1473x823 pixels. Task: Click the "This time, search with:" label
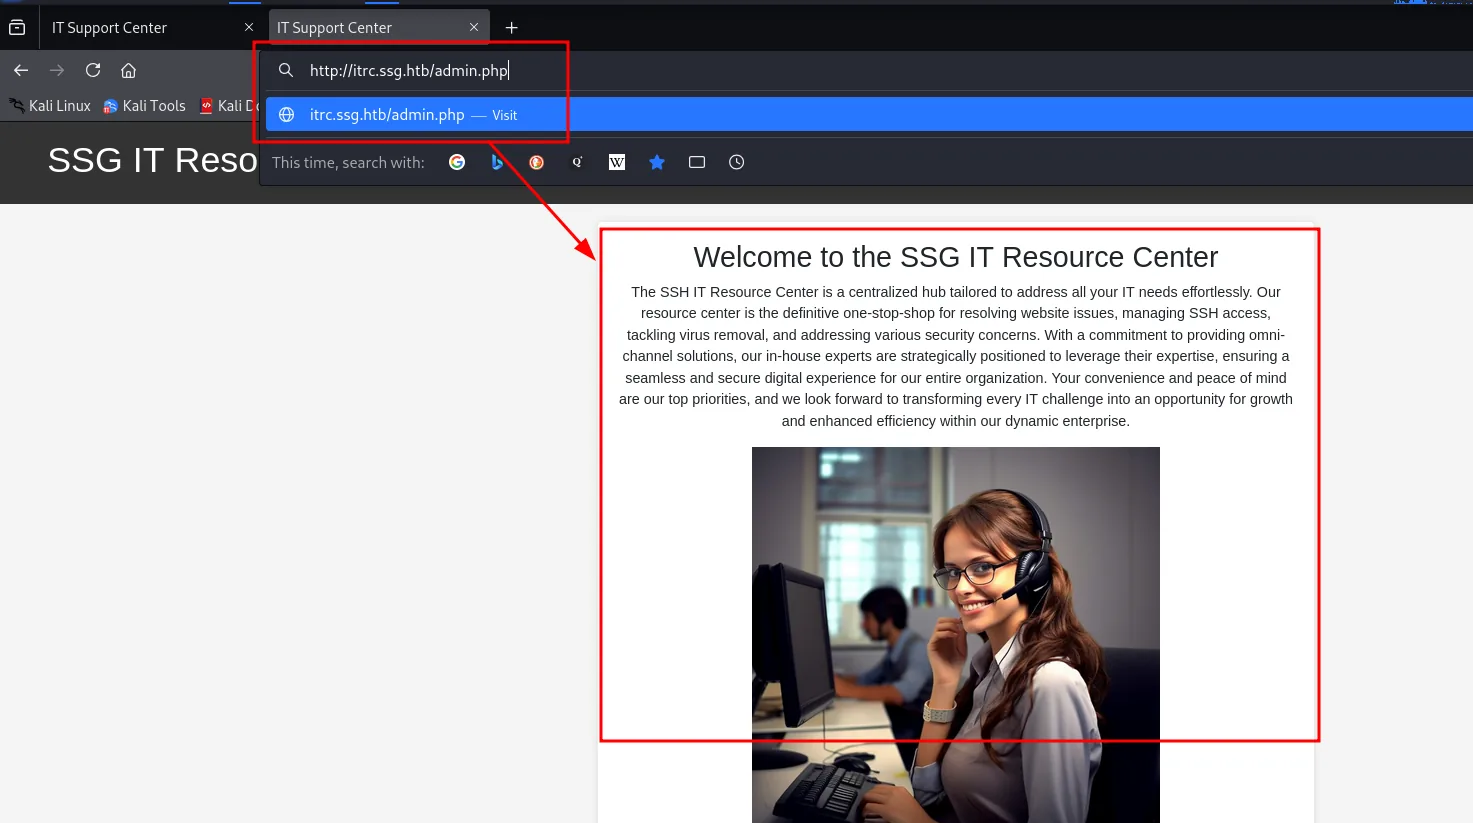(x=348, y=162)
